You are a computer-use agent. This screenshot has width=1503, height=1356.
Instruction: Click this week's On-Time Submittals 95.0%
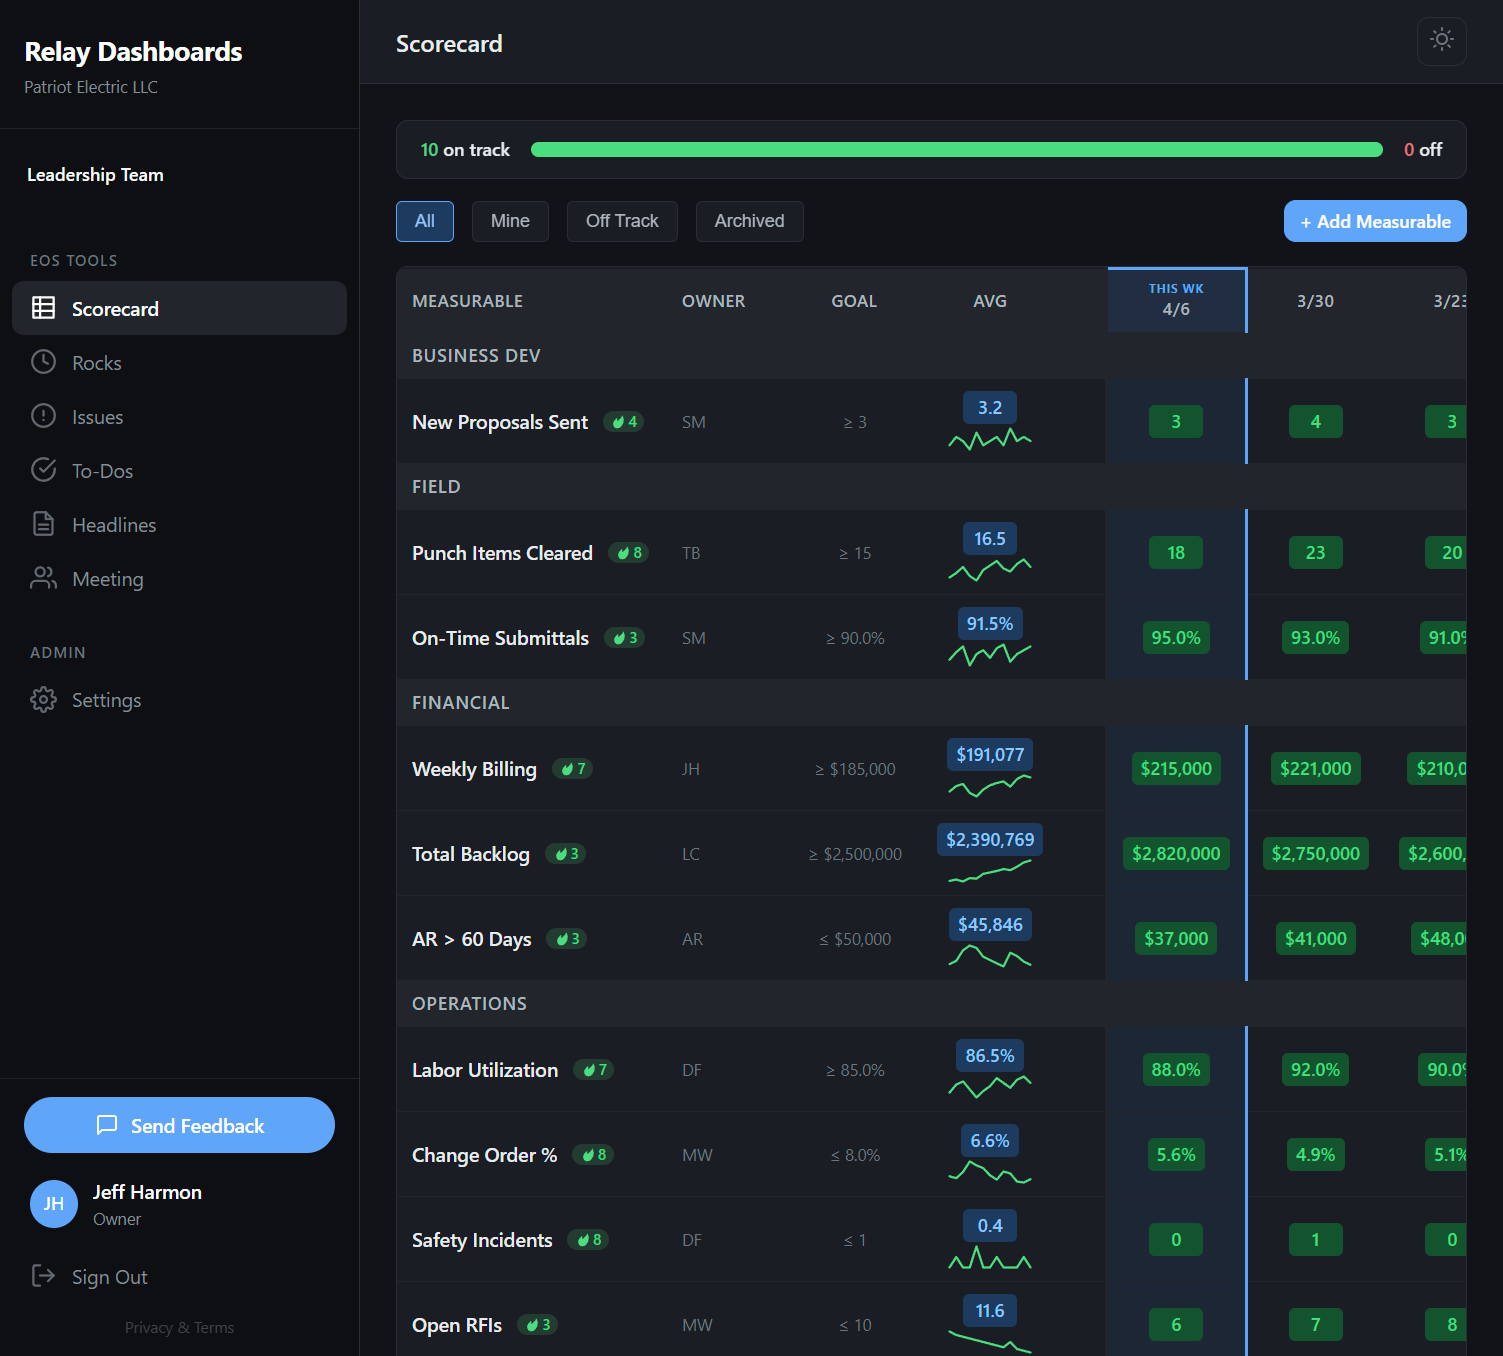click(1176, 638)
